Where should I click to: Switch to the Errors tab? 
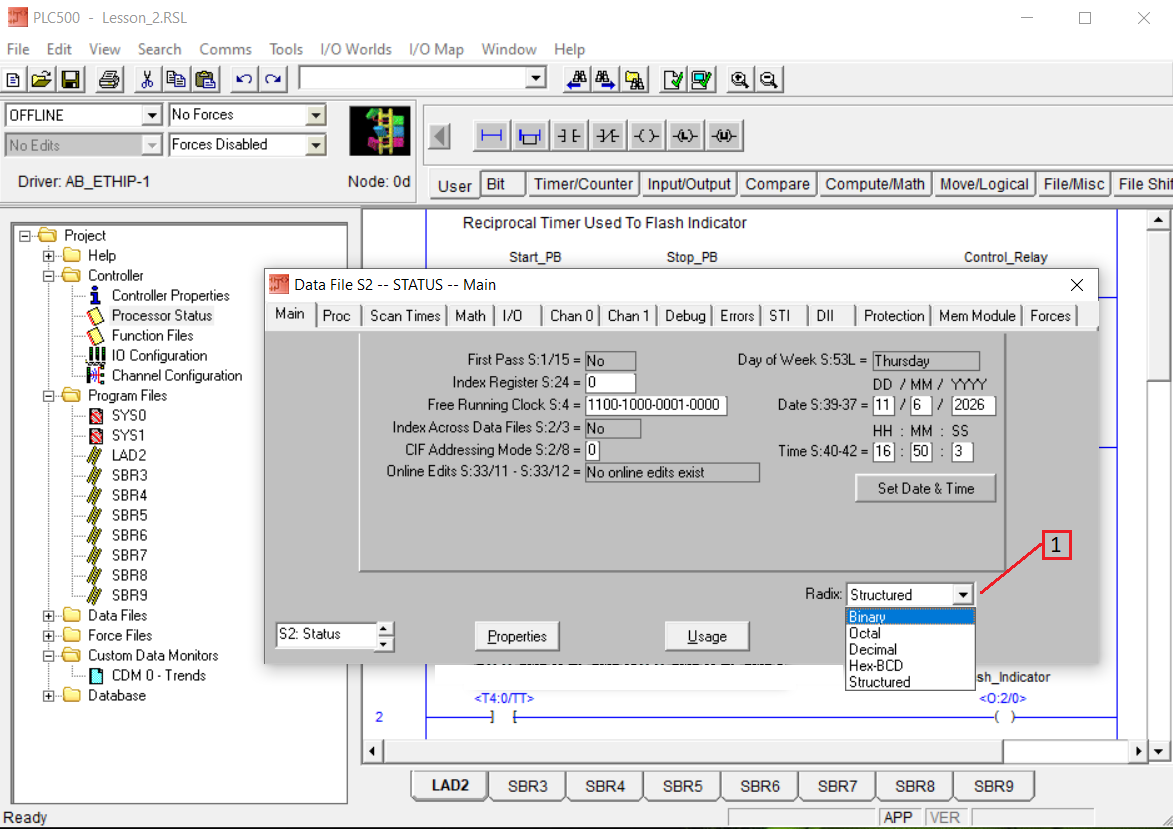737,316
